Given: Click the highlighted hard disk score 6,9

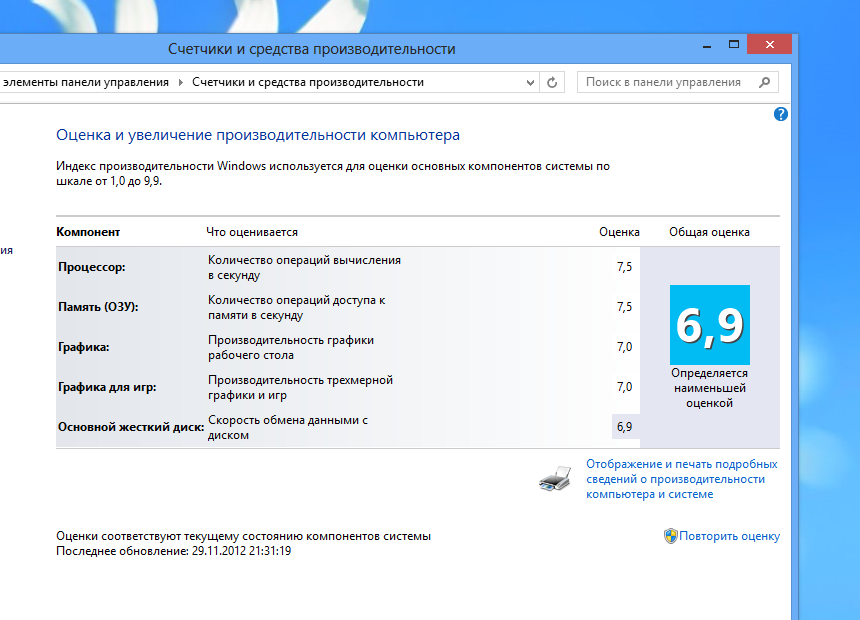Looking at the screenshot, I should (x=625, y=427).
